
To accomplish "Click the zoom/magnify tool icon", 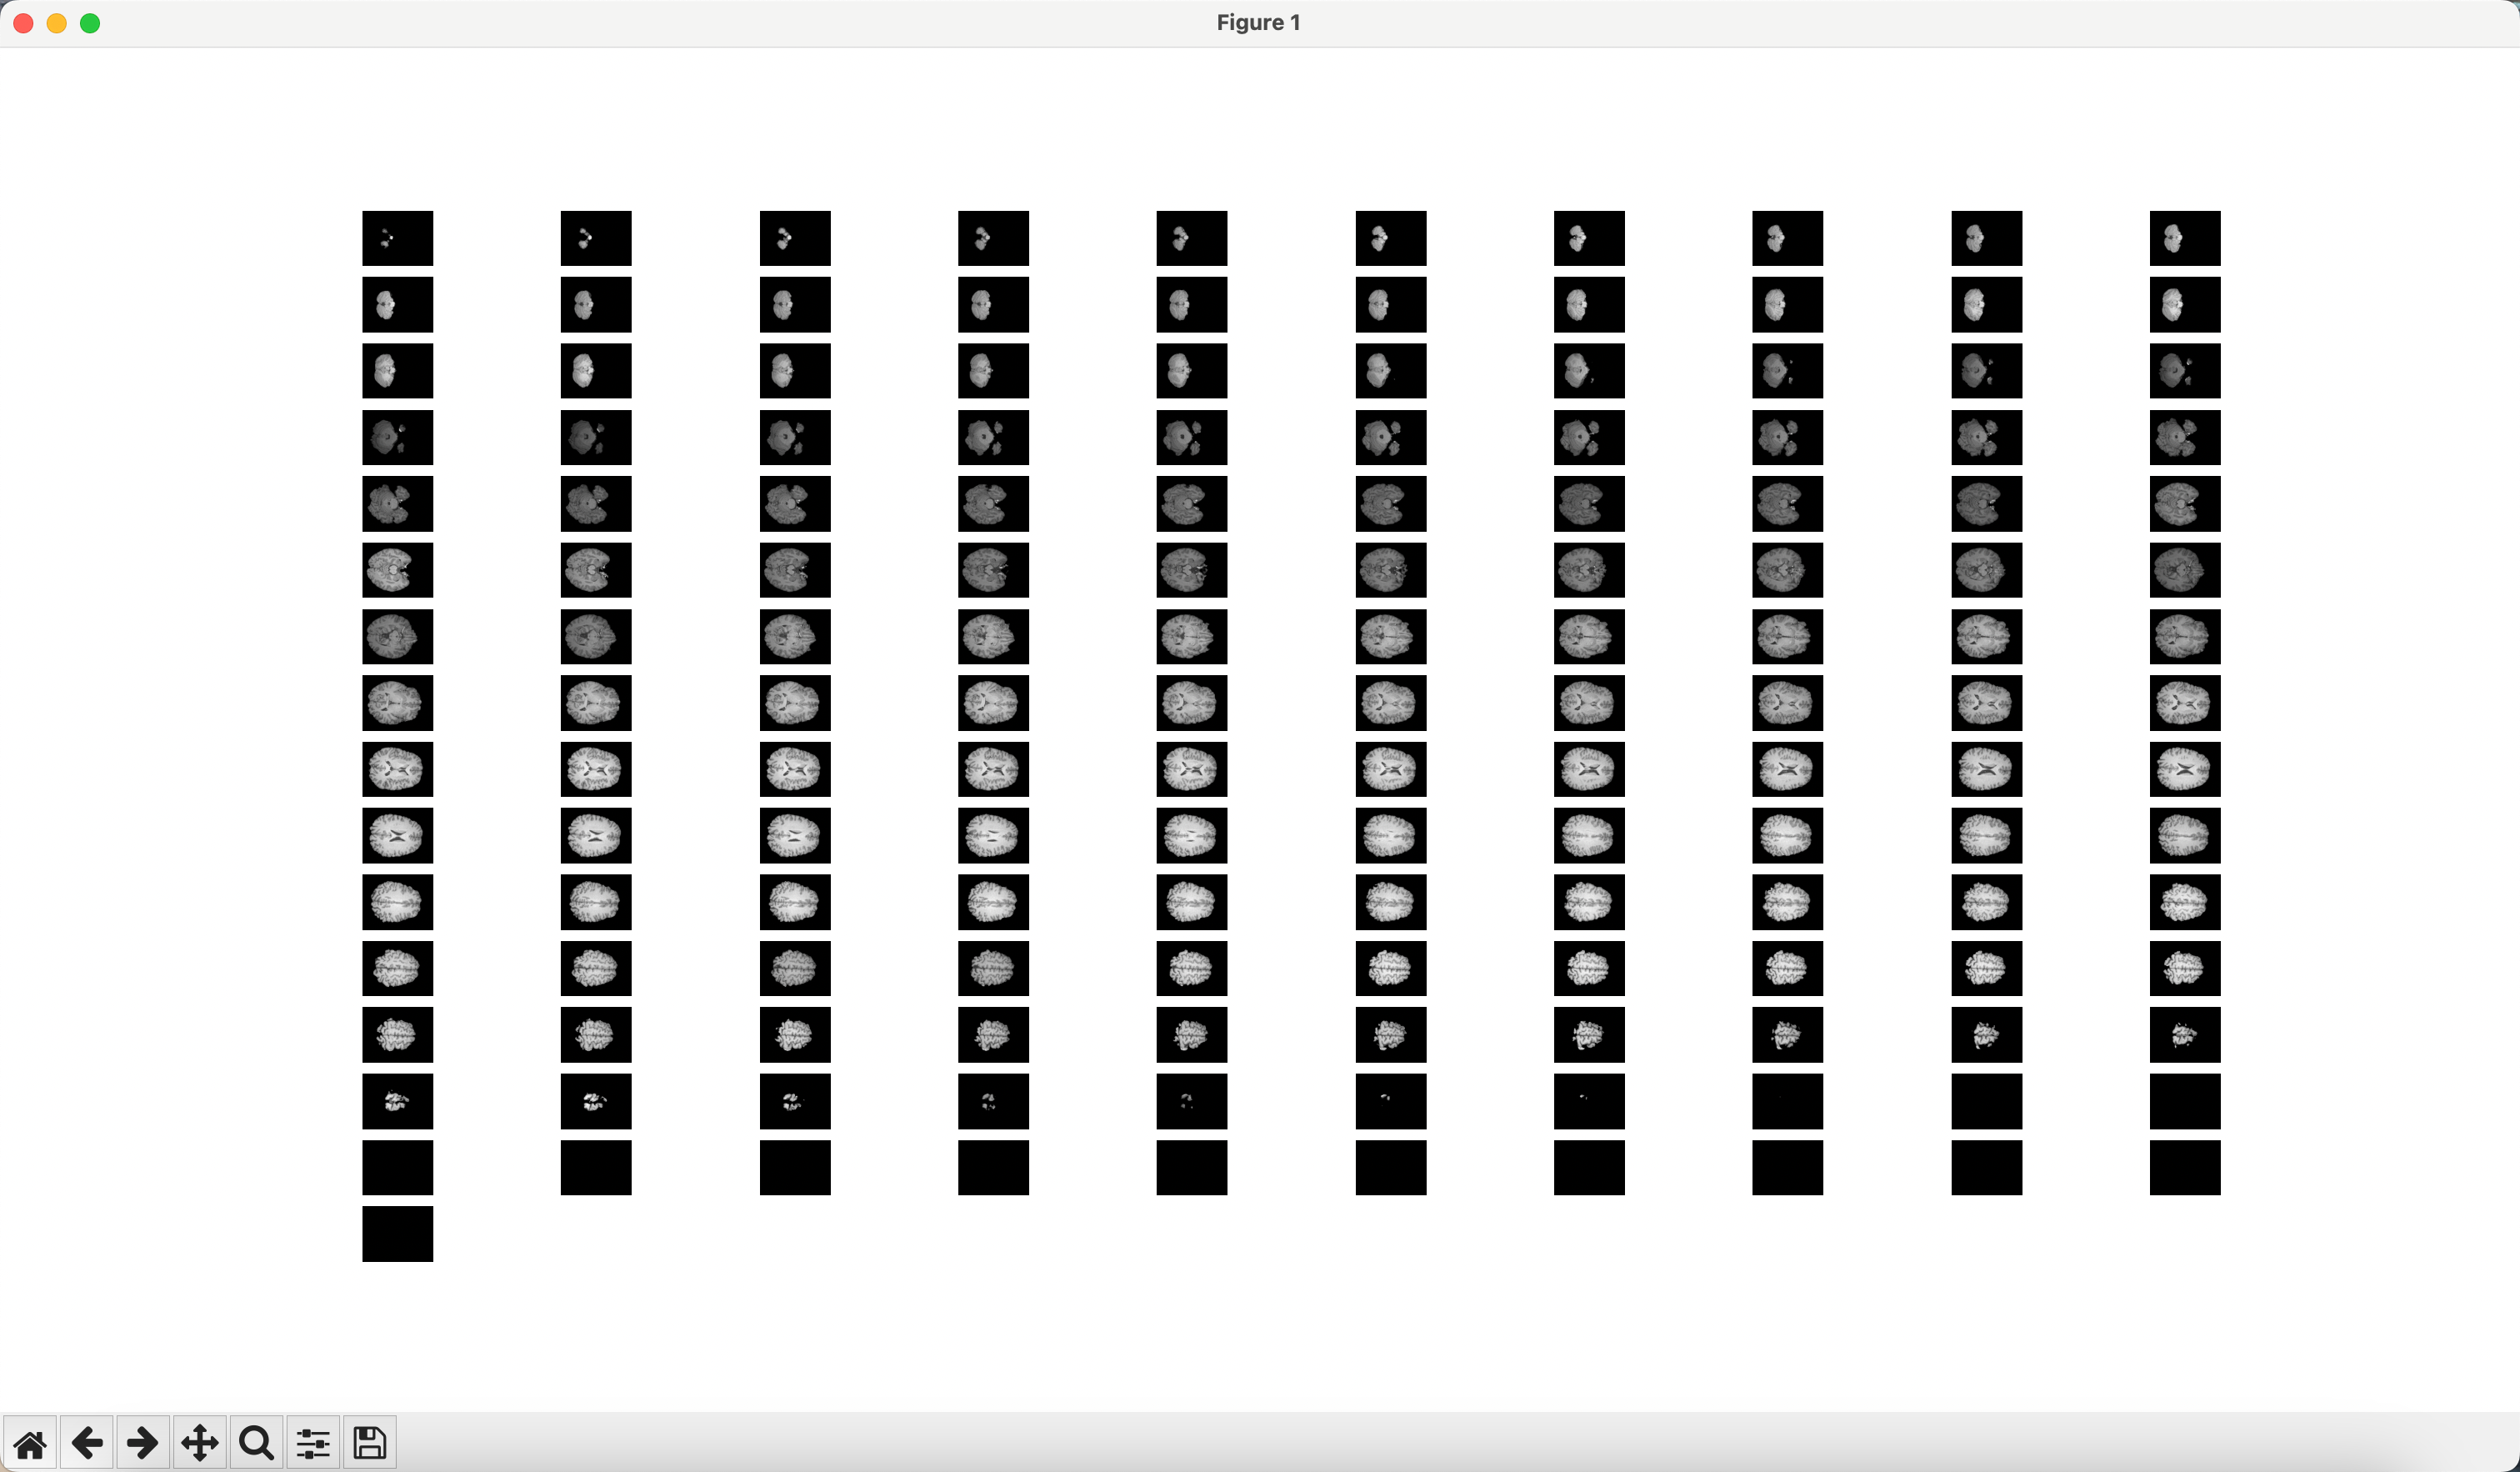I will (x=256, y=1440).
